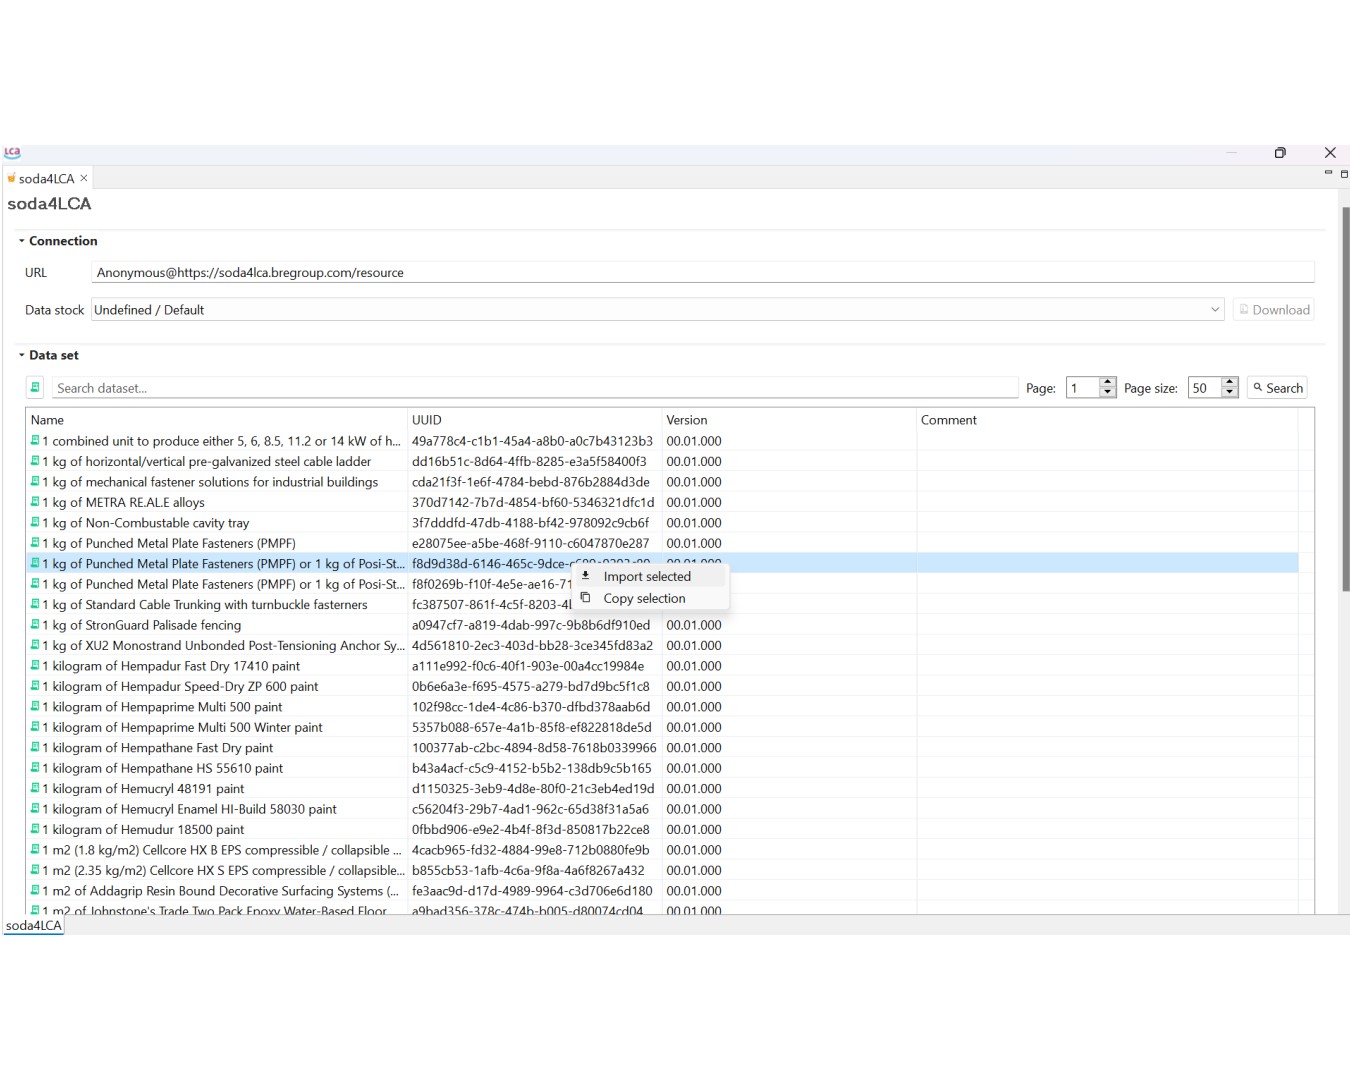Click the process icon for METRA RE.AL.E alloys
The width and height of the screenshot is (1350, 1080).
point(35,502)
